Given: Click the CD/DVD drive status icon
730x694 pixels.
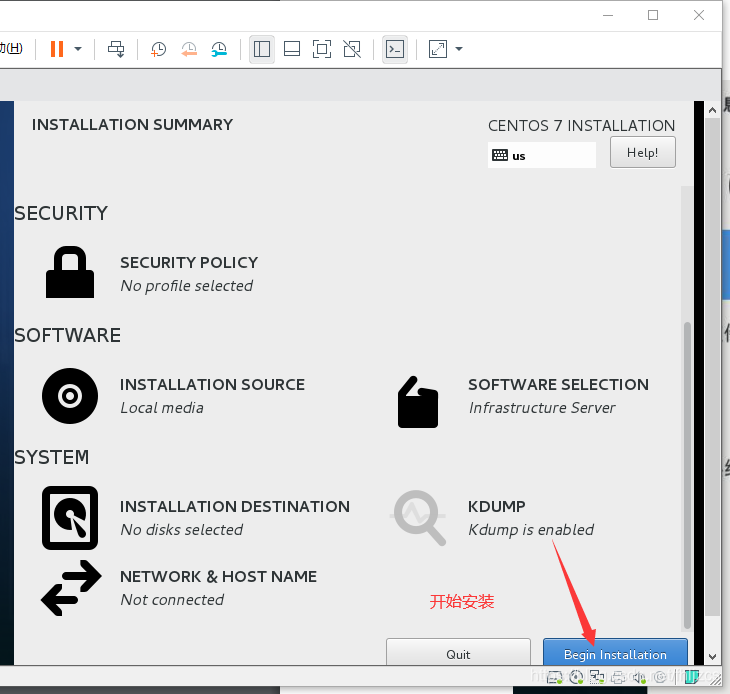Looking at the screenshot, I should click(x=576, y=677).
